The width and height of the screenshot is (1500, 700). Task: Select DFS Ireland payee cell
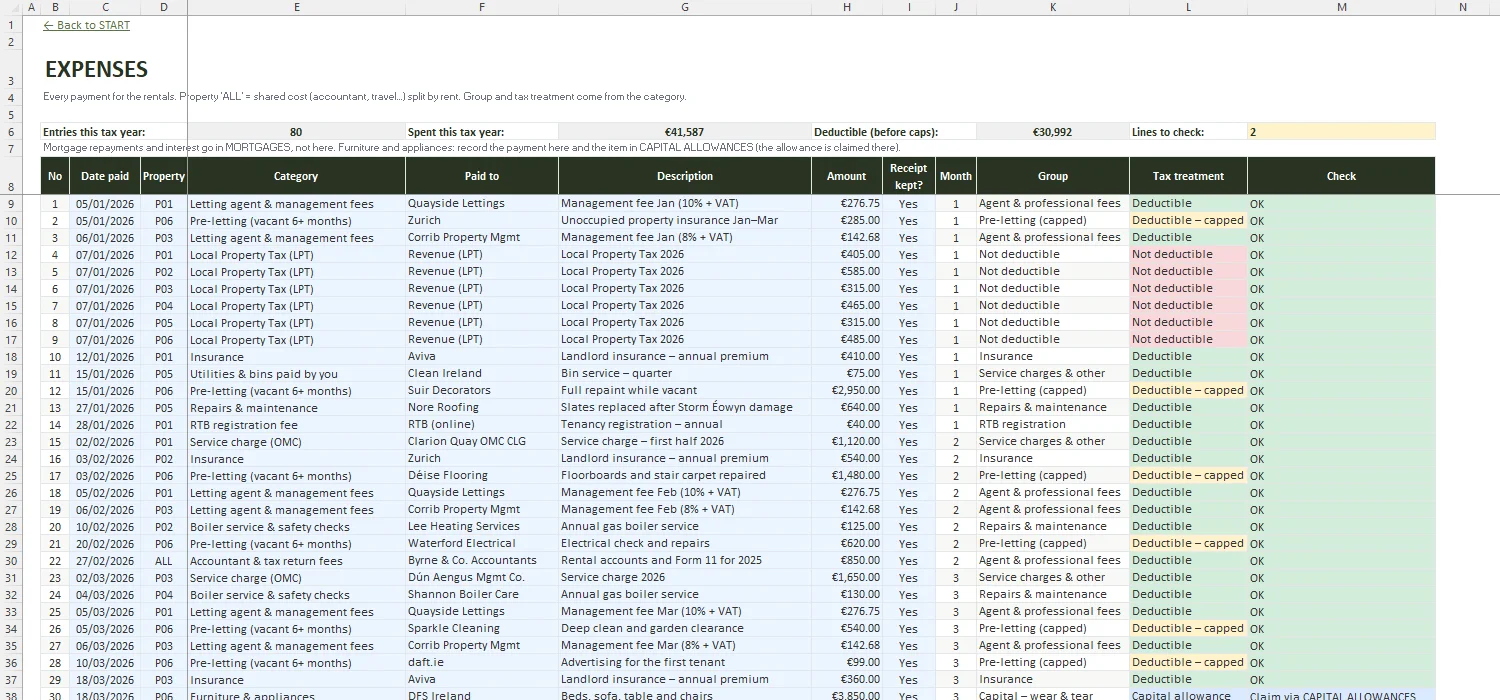tap(482, 695)
